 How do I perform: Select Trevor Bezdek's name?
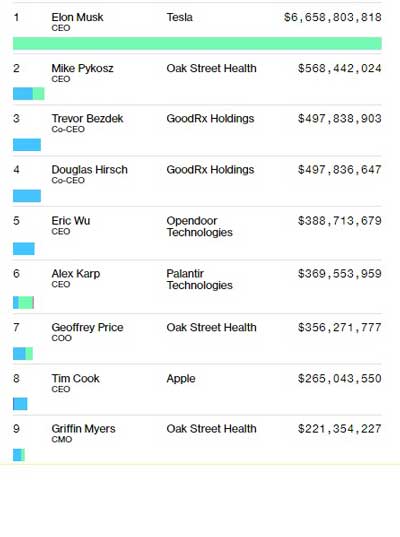tap(87, 118)
